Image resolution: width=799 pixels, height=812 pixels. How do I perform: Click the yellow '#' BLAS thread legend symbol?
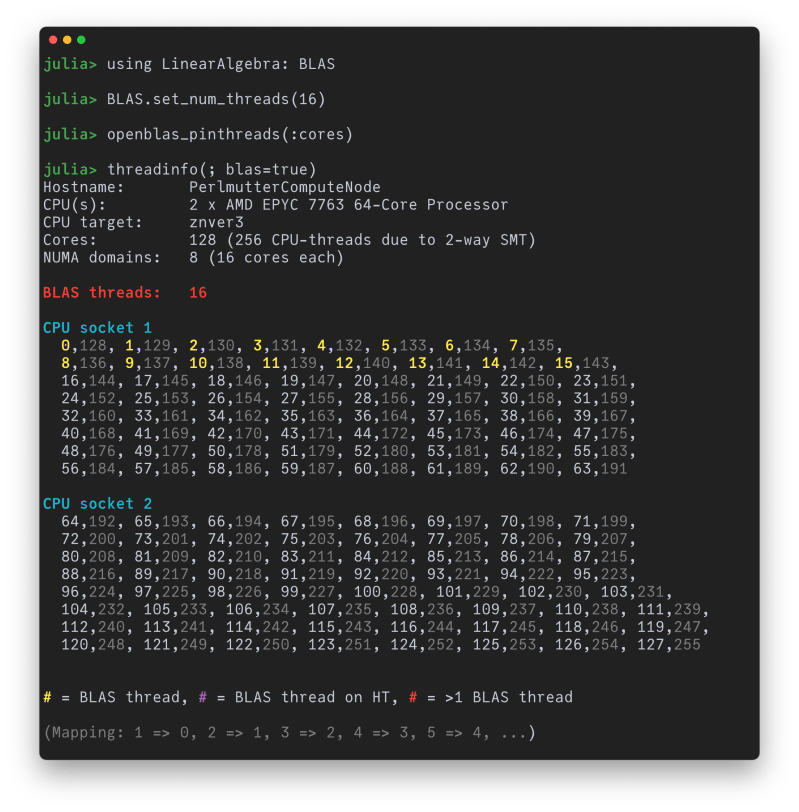(47, 698)
